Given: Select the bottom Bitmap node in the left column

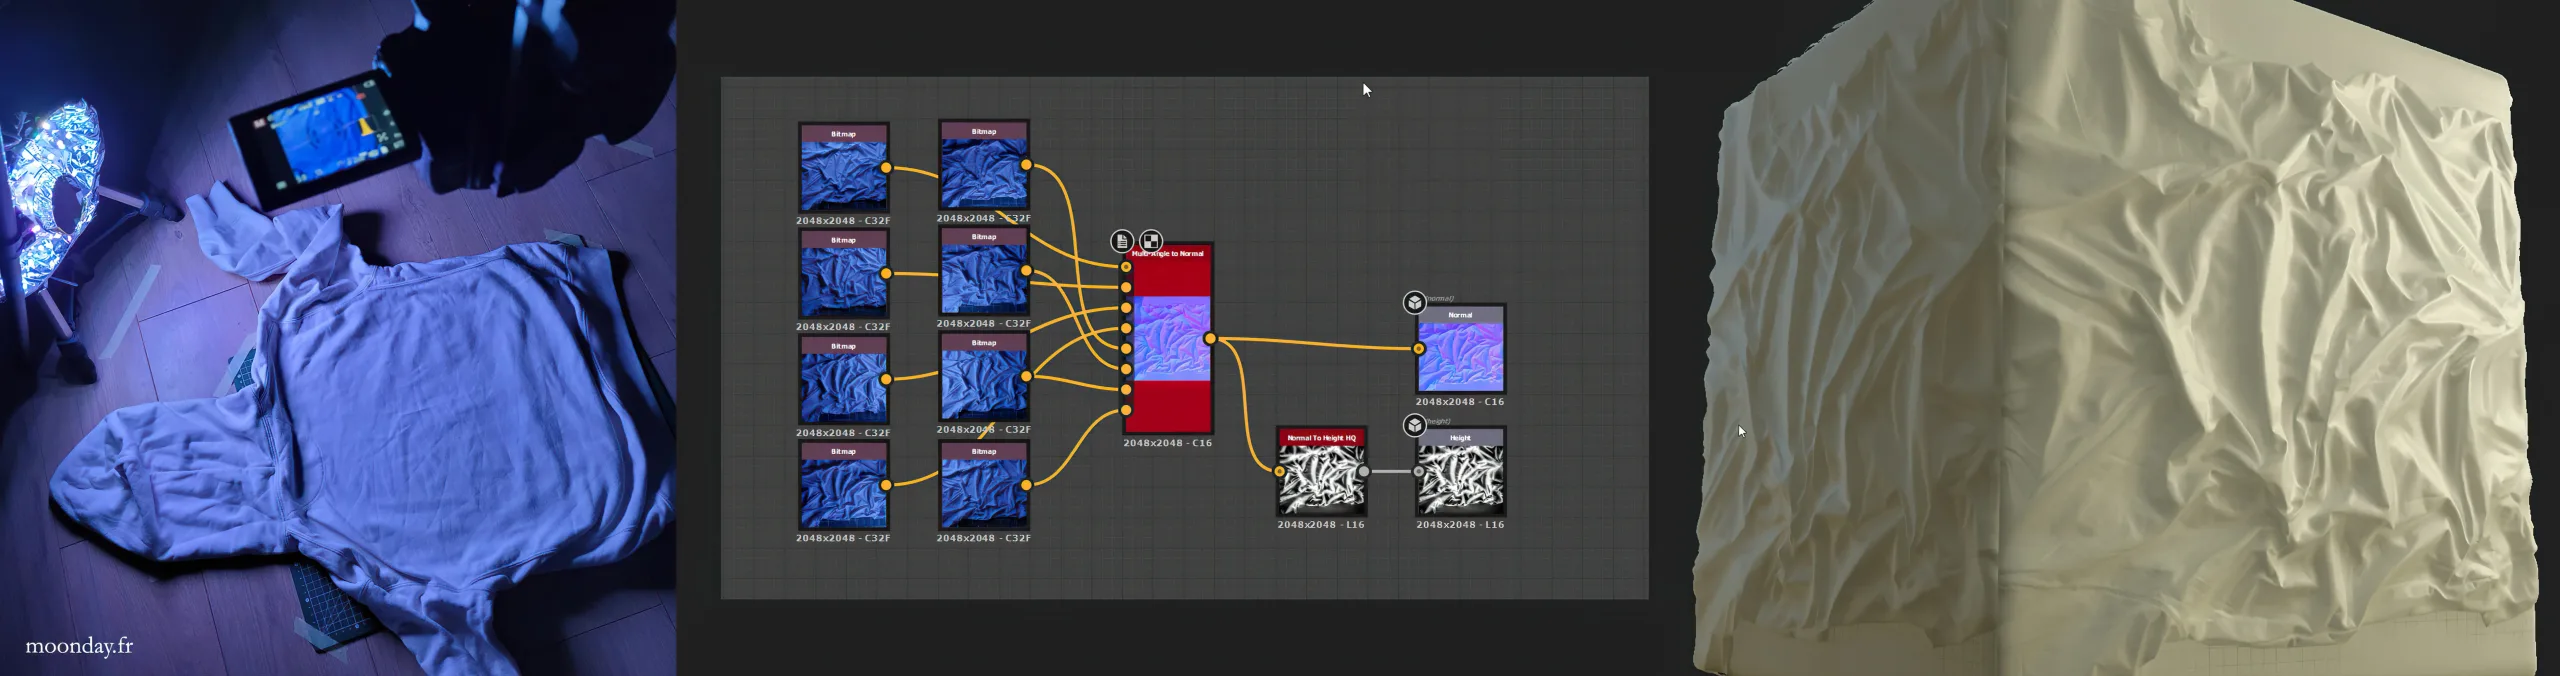Looking at the screenshot, I should [843, 486].
